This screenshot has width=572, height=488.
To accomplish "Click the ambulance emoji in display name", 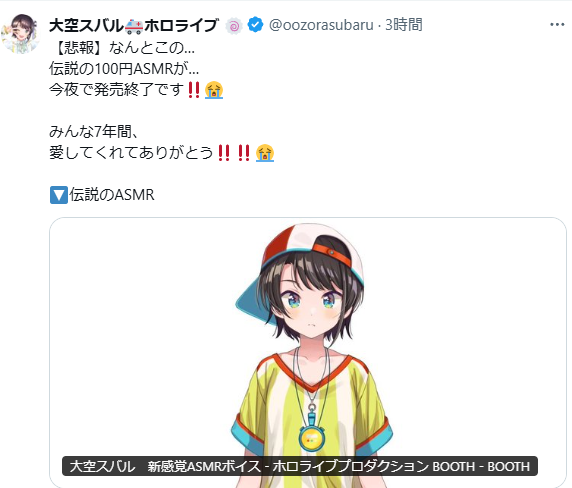I will [134, 26].
